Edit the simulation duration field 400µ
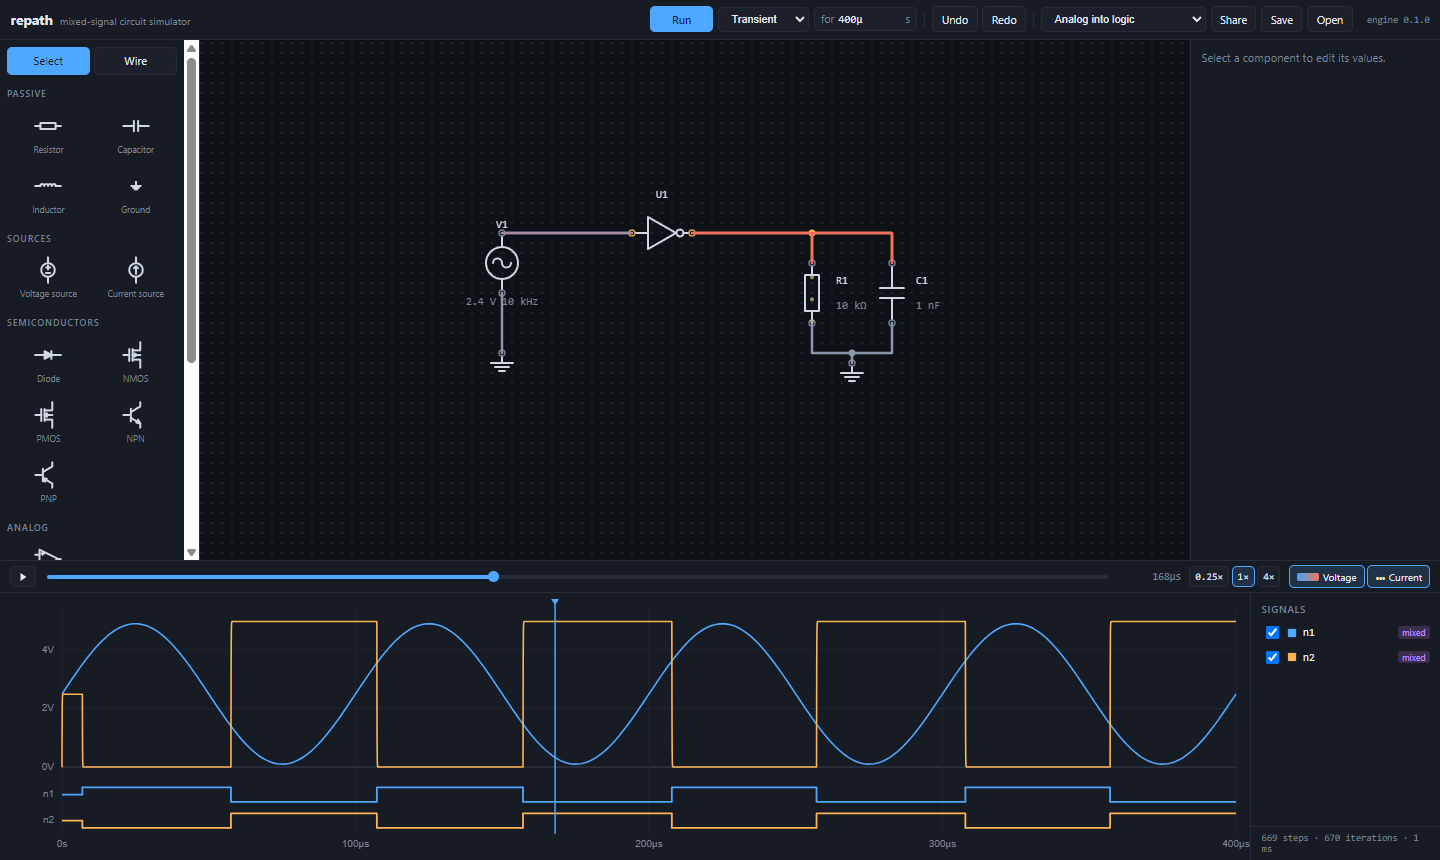The height and width of the screenshot is (860, 1440). [865, 19]
